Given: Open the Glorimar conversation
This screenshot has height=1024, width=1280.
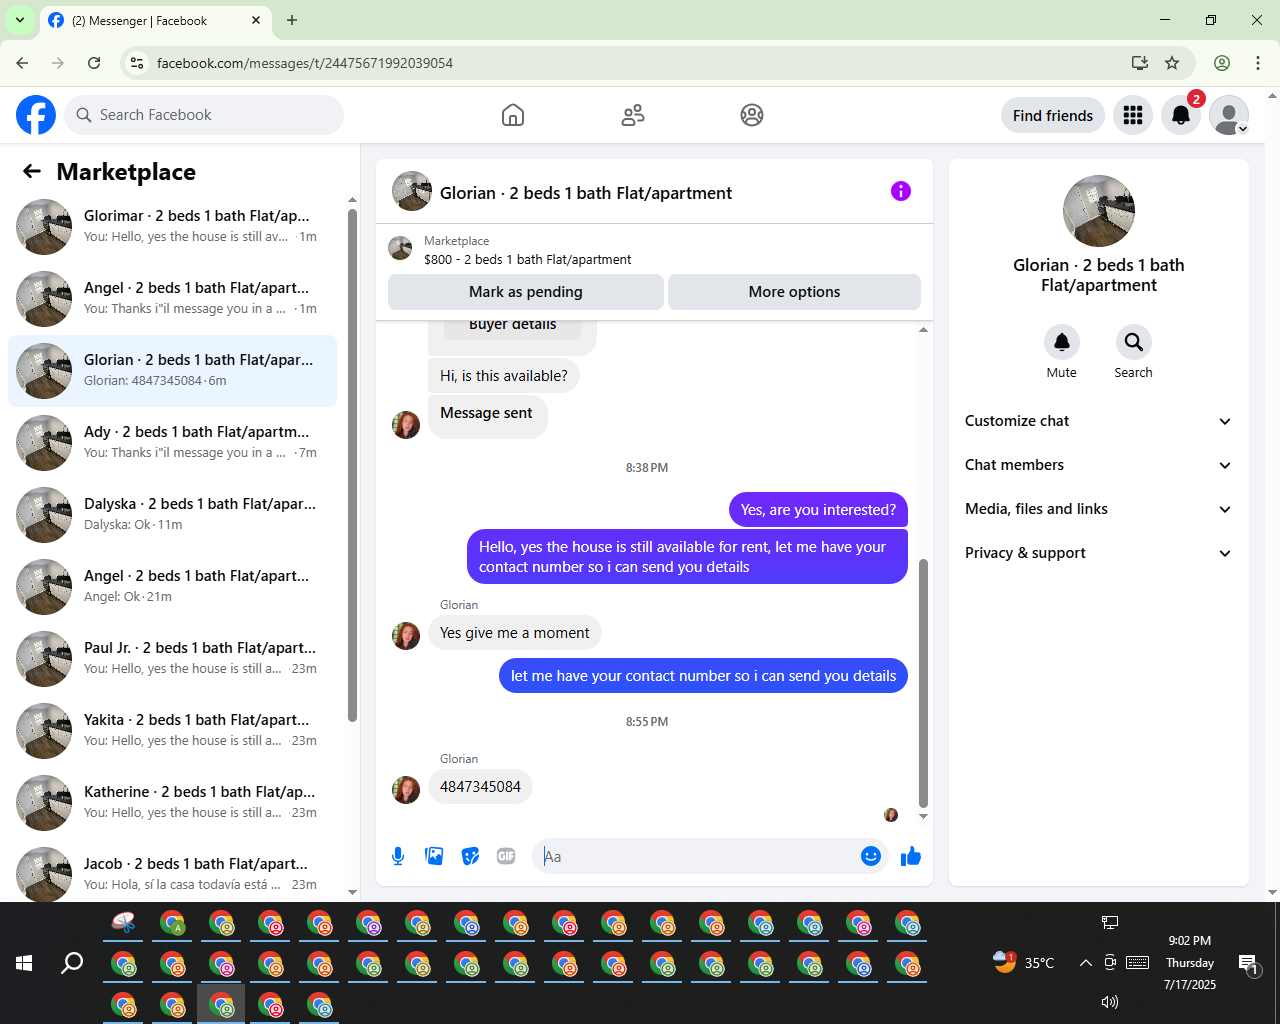Looking at the screenshot, I should (172, 227).
